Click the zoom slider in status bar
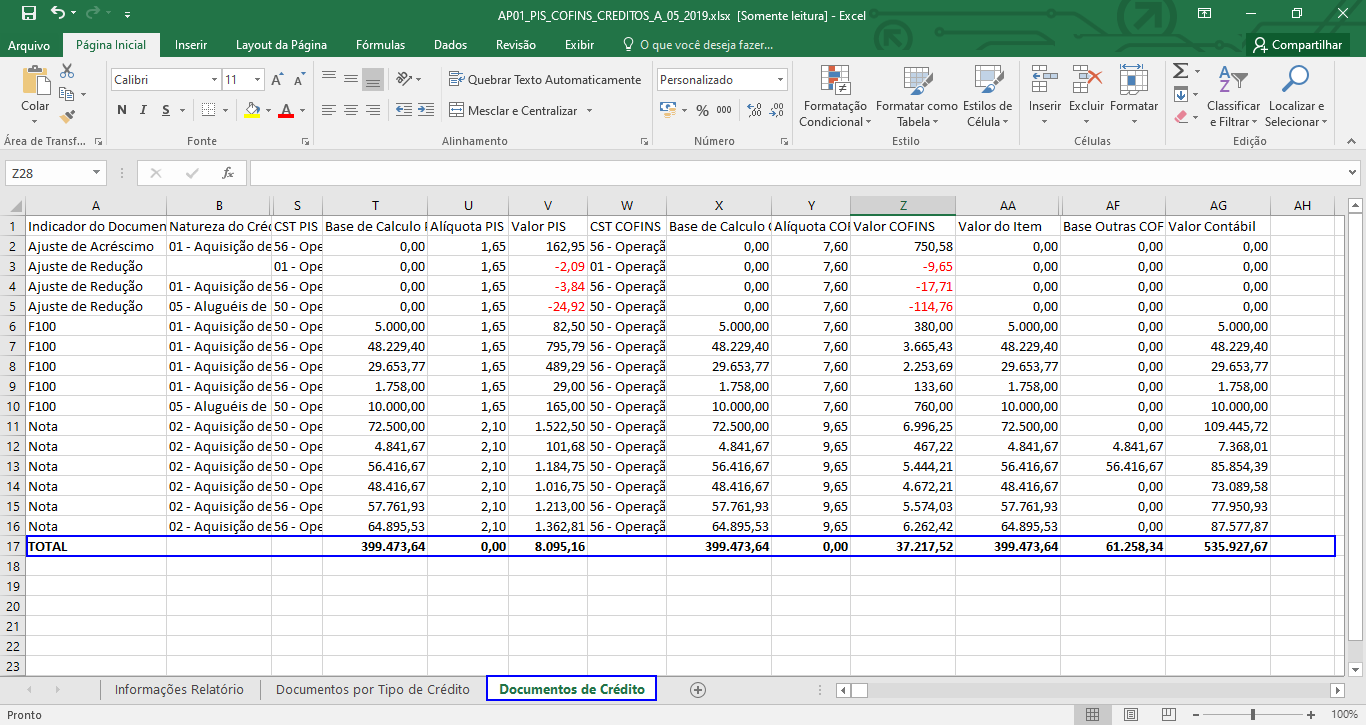The width and height of the screenshot is (1366, 725). point(1253,715)
